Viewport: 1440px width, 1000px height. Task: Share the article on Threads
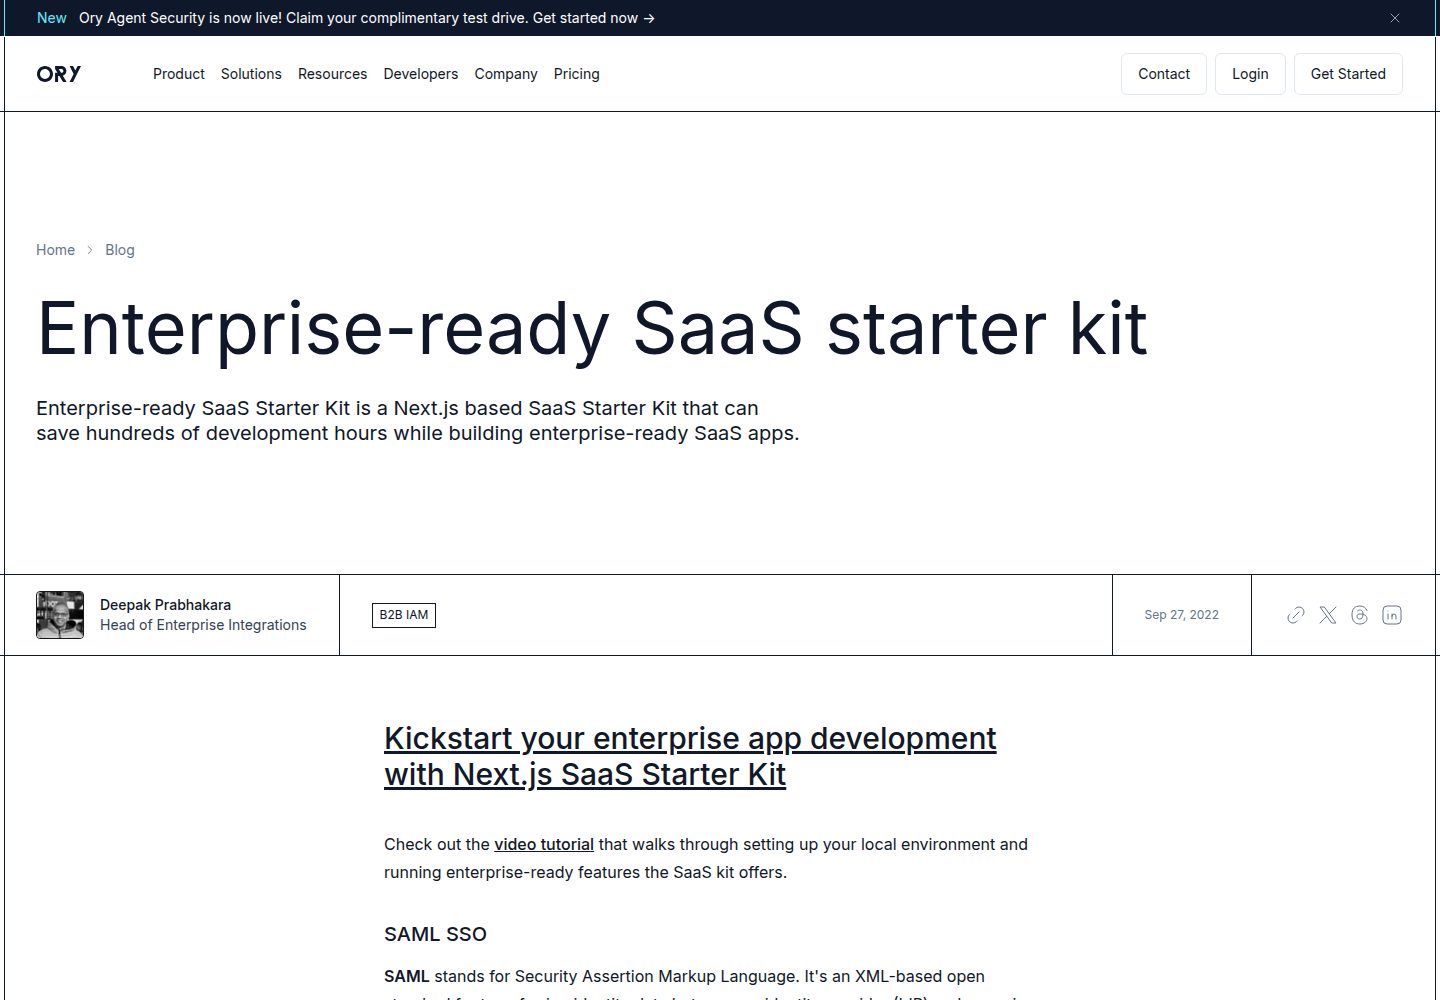coord(1359,615)
